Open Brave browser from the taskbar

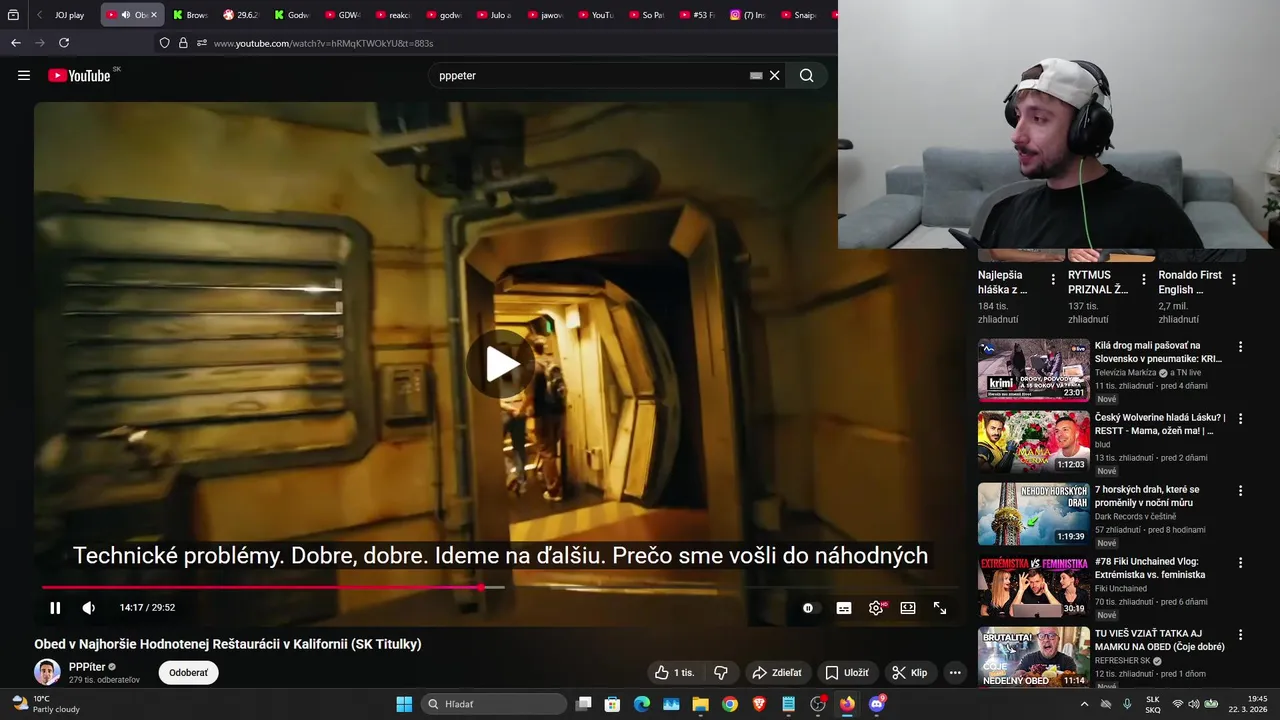[759, 704]
